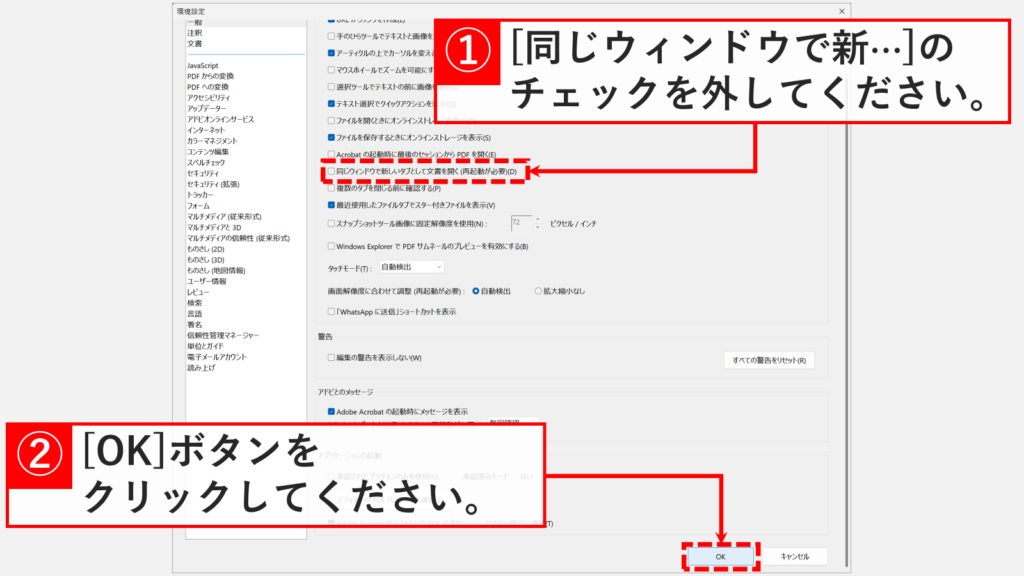
Task: Increase the snapshot resolution stepper up arrow
Action: pyautogui.click(x=537, y=219)
